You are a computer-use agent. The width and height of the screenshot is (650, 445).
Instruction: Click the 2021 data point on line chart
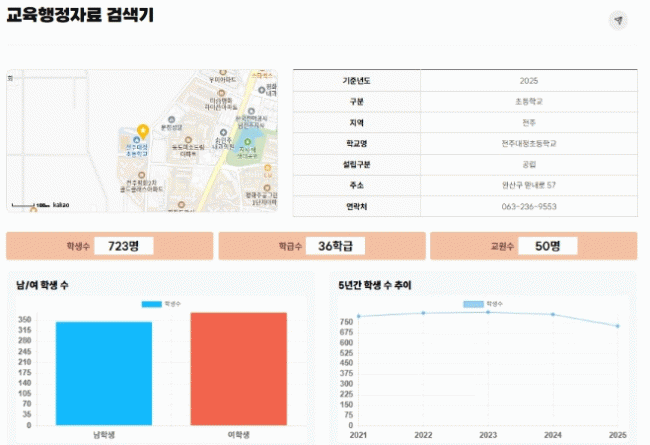tap(358, 316)
